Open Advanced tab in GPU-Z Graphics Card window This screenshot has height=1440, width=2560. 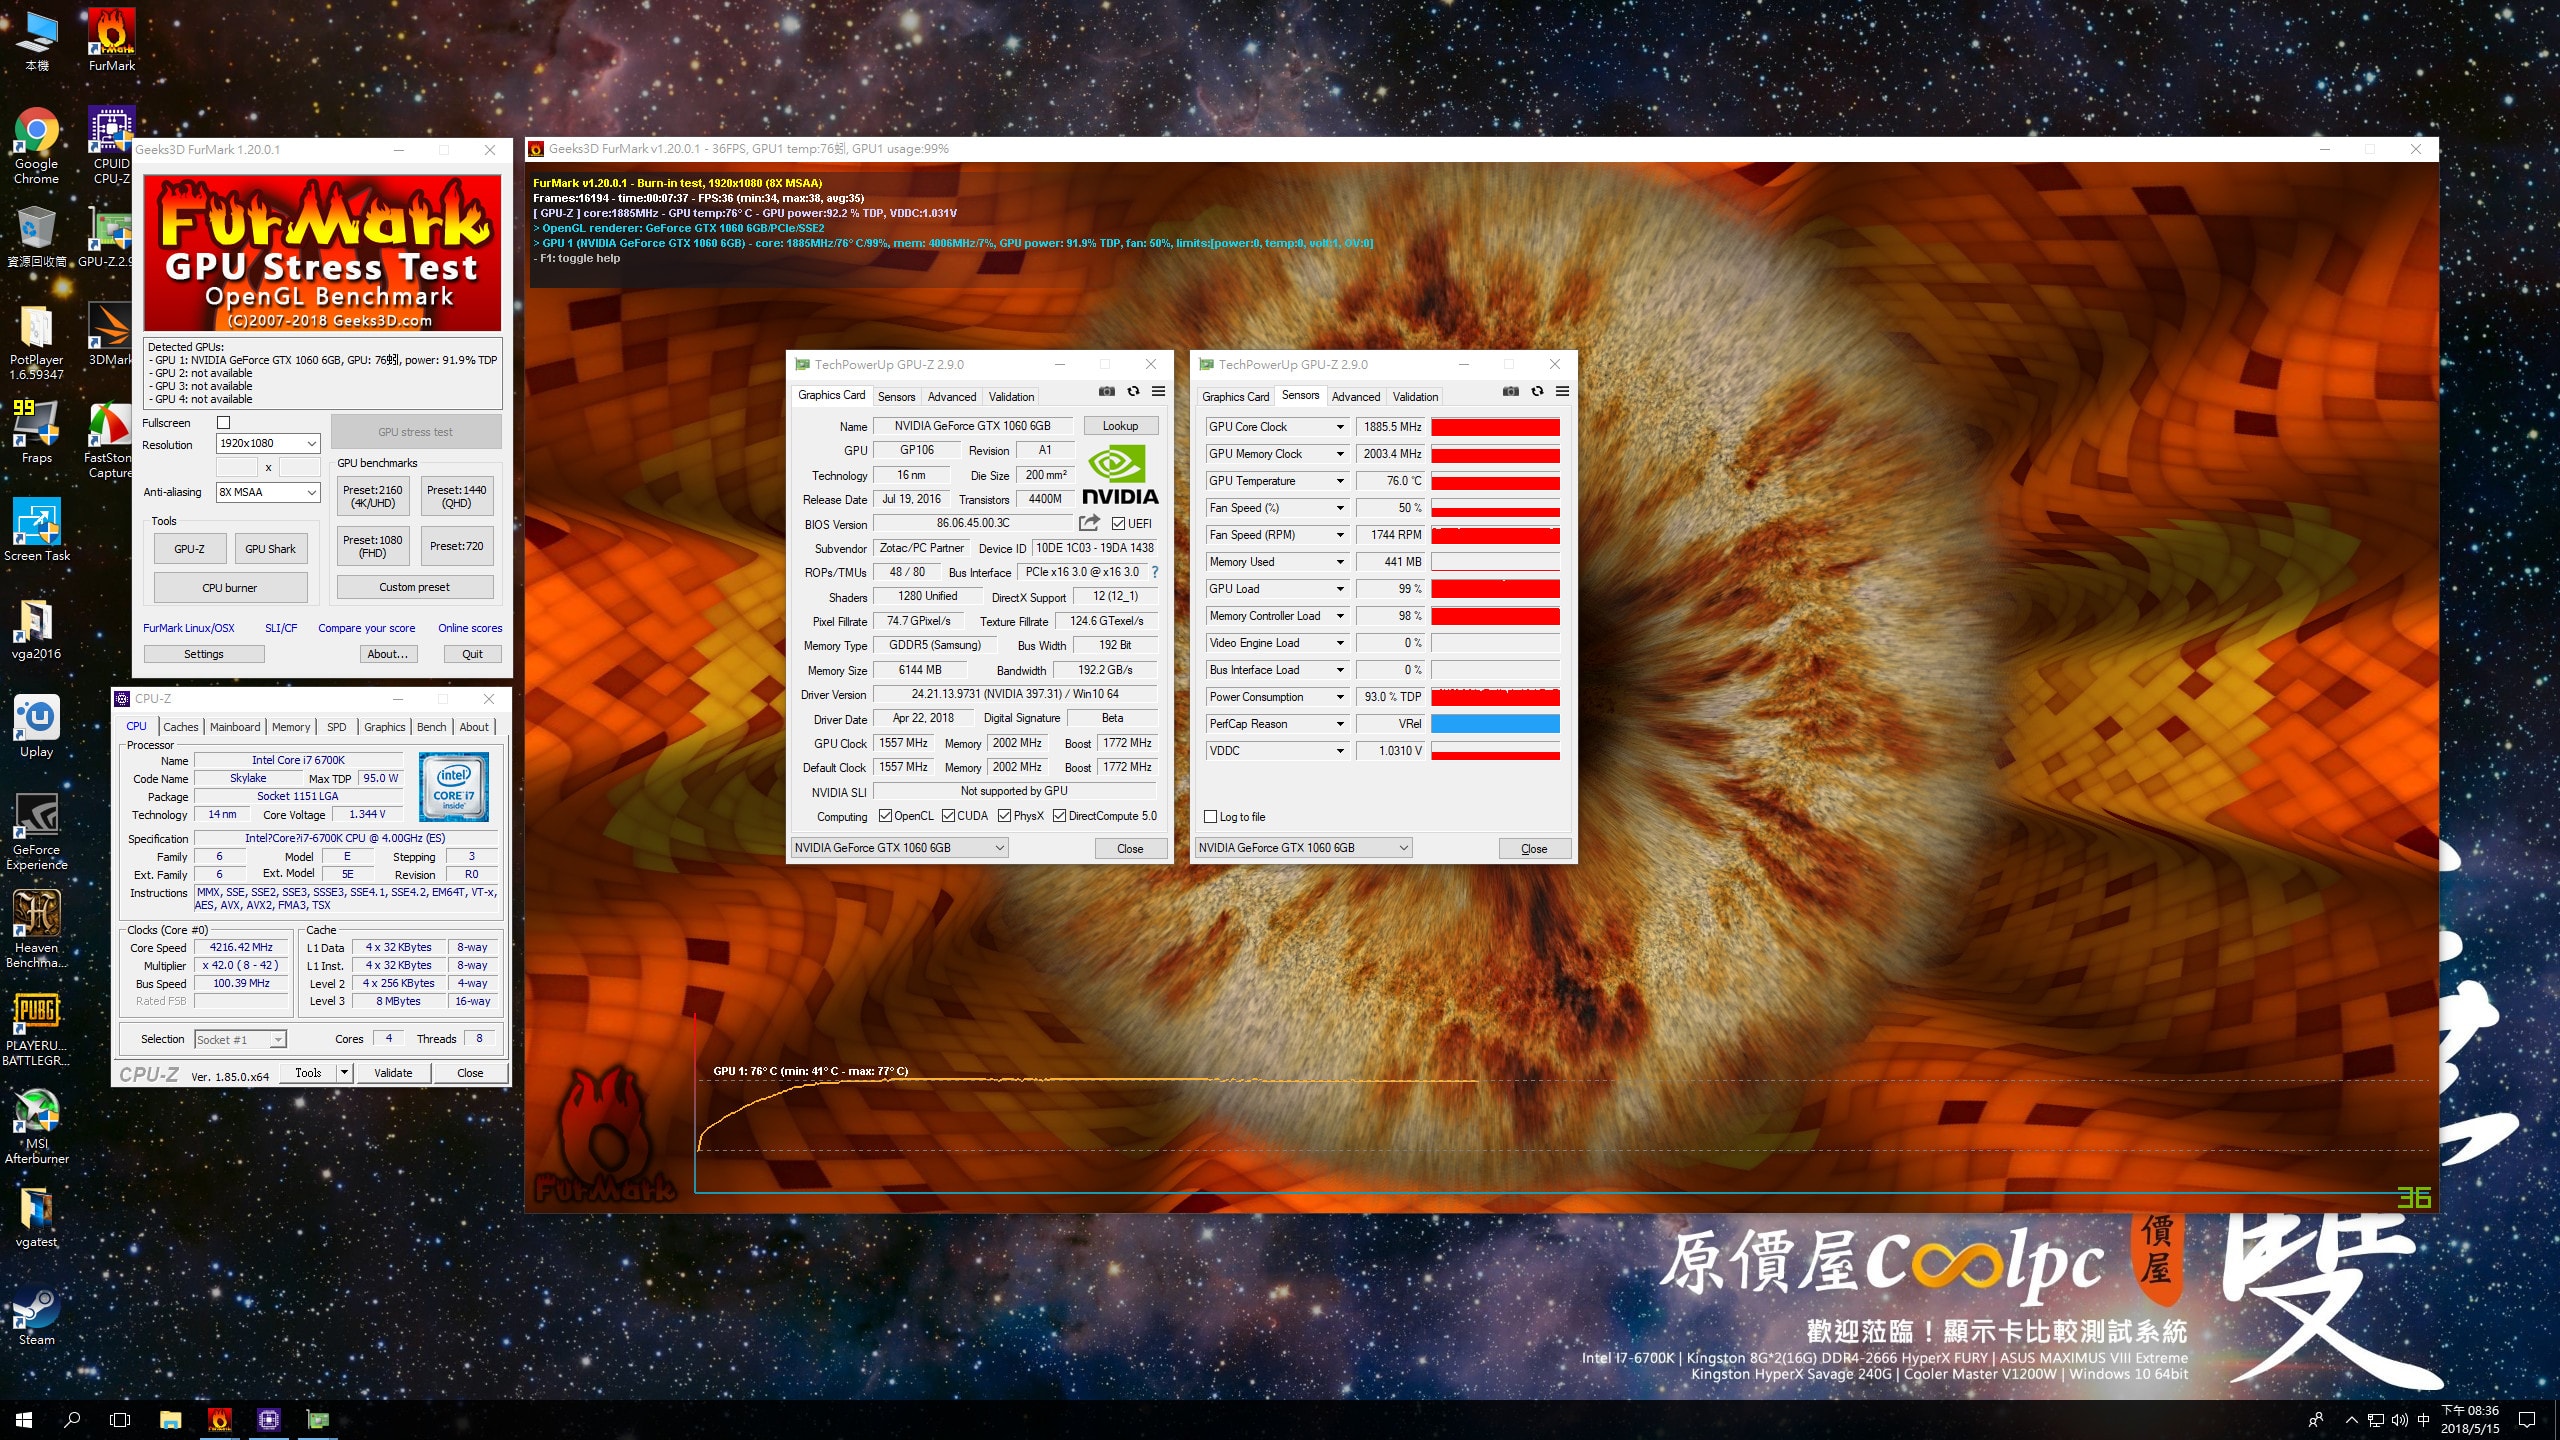pyautogui.click(x=952, y=397)
